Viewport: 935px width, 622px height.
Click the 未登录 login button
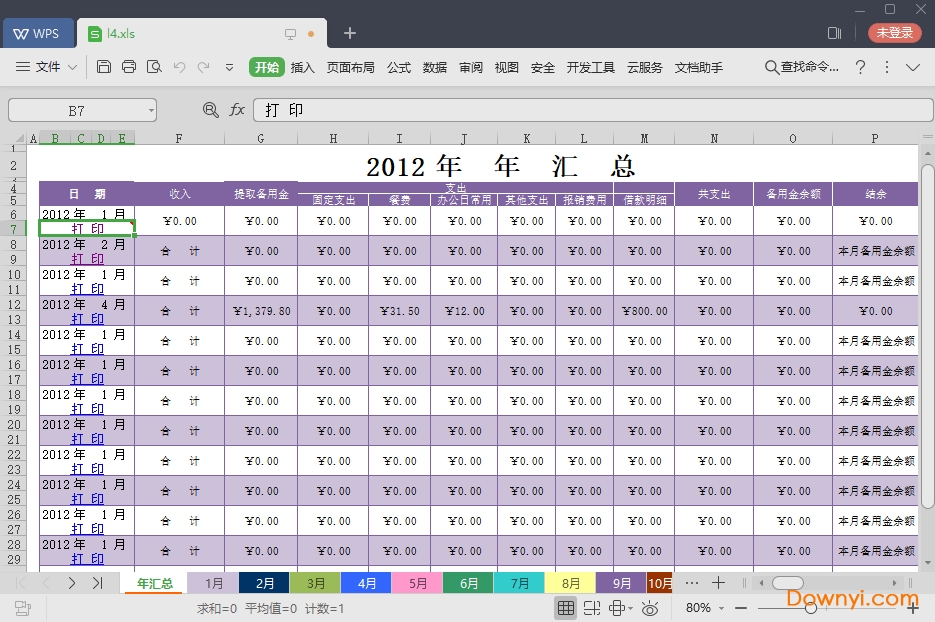coord(894,33)
